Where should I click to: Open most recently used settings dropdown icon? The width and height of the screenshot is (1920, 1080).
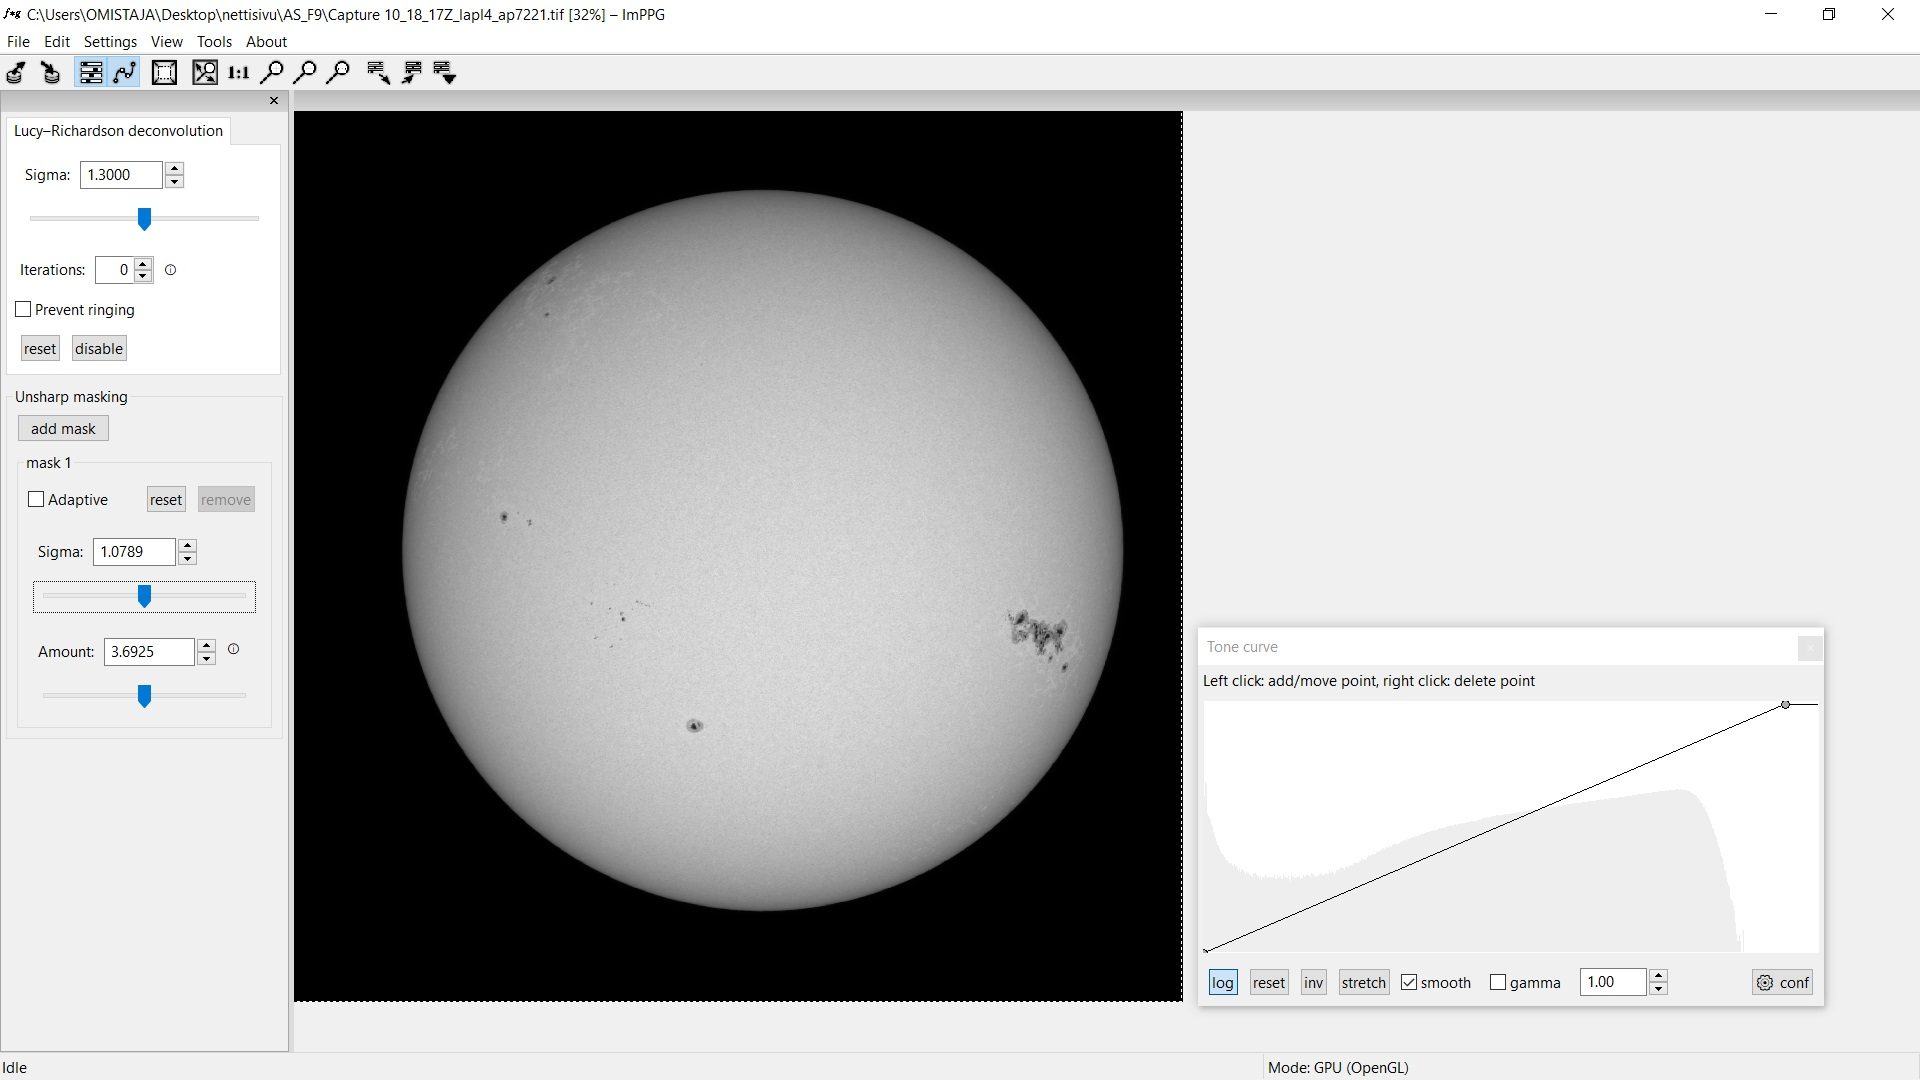click(445, 72)
